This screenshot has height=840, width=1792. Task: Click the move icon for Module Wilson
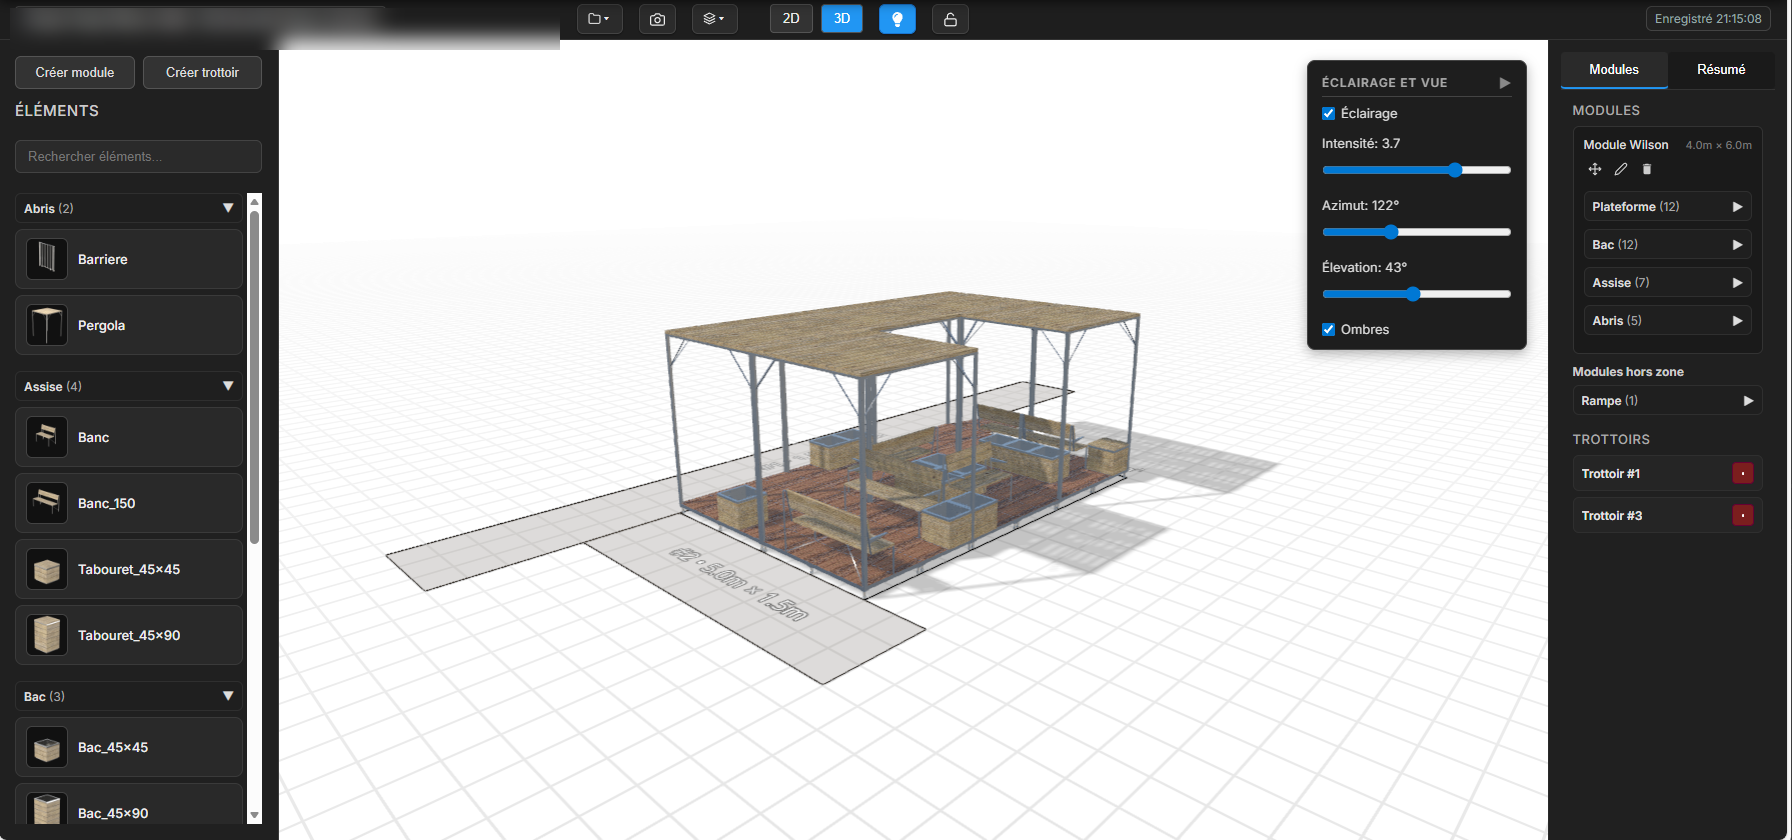click(x=1595, y=169)
